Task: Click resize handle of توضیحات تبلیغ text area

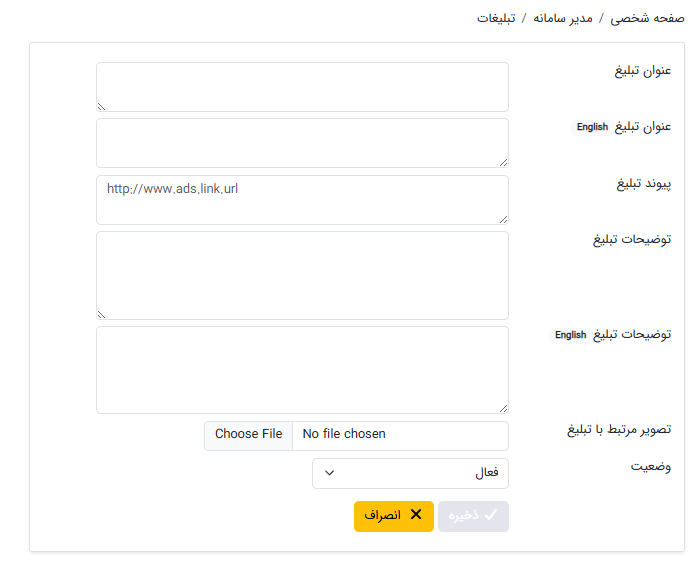Action: tap(102, 313)
